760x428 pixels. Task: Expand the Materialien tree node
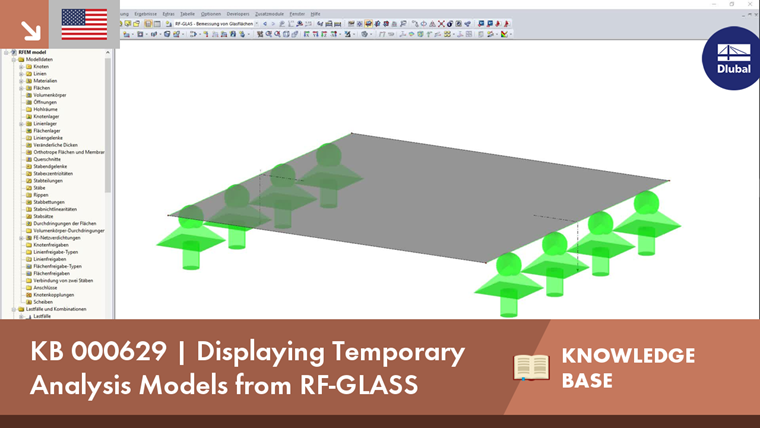[x=21, y=81]
